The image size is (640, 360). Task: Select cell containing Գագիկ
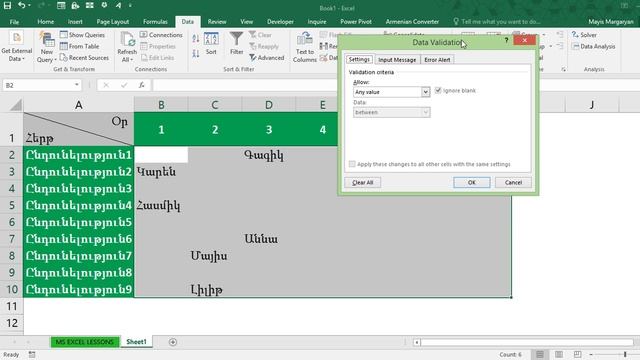pyautogui.click(x=269, y=155)
